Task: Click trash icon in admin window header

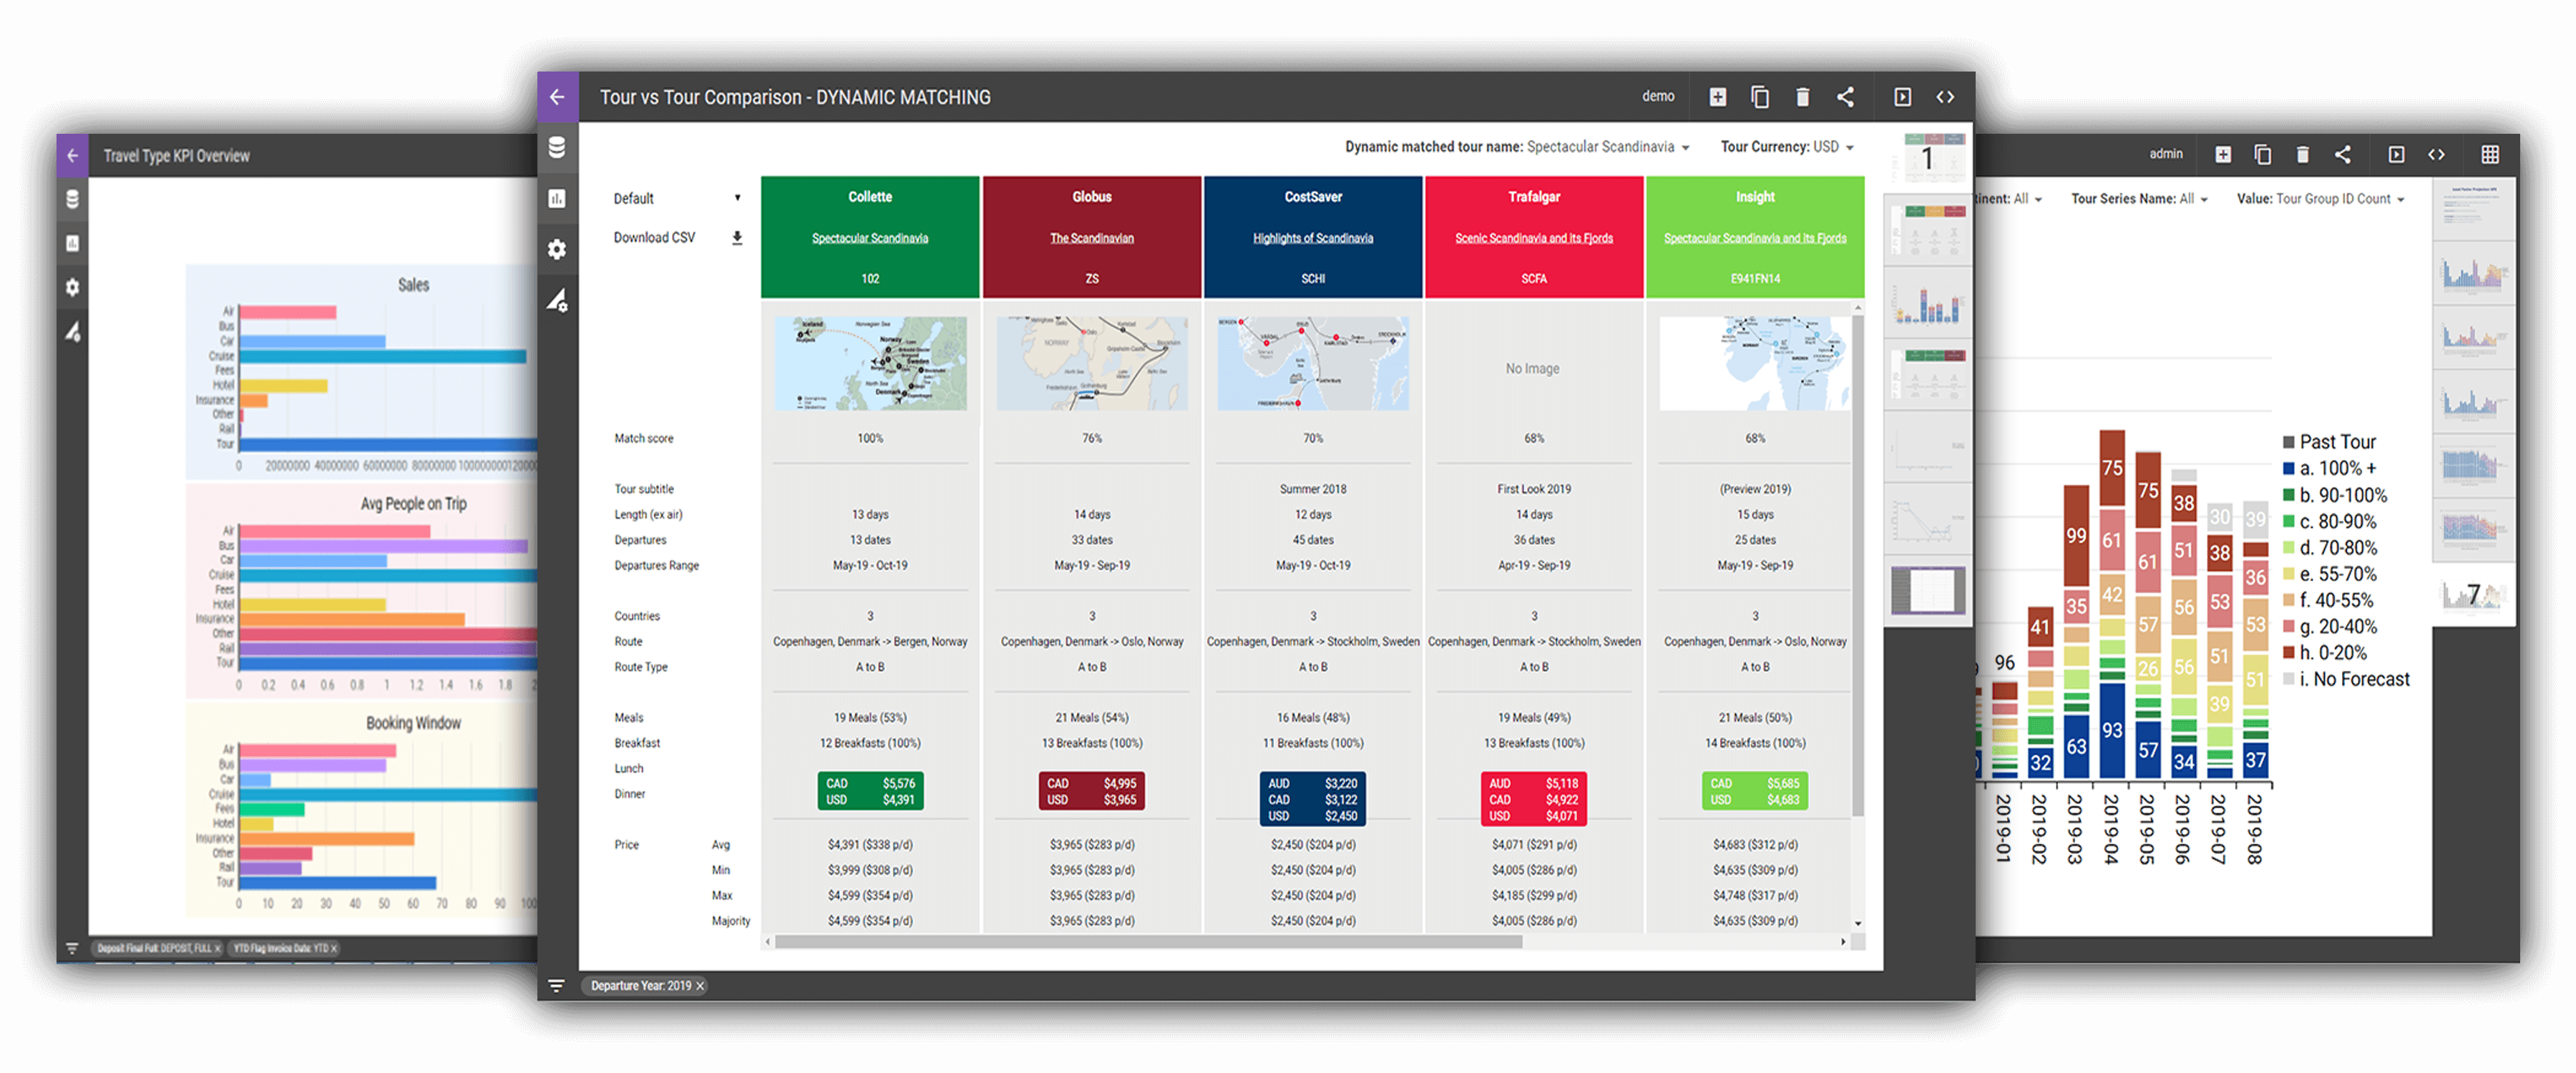Action: coord(2303,154)
